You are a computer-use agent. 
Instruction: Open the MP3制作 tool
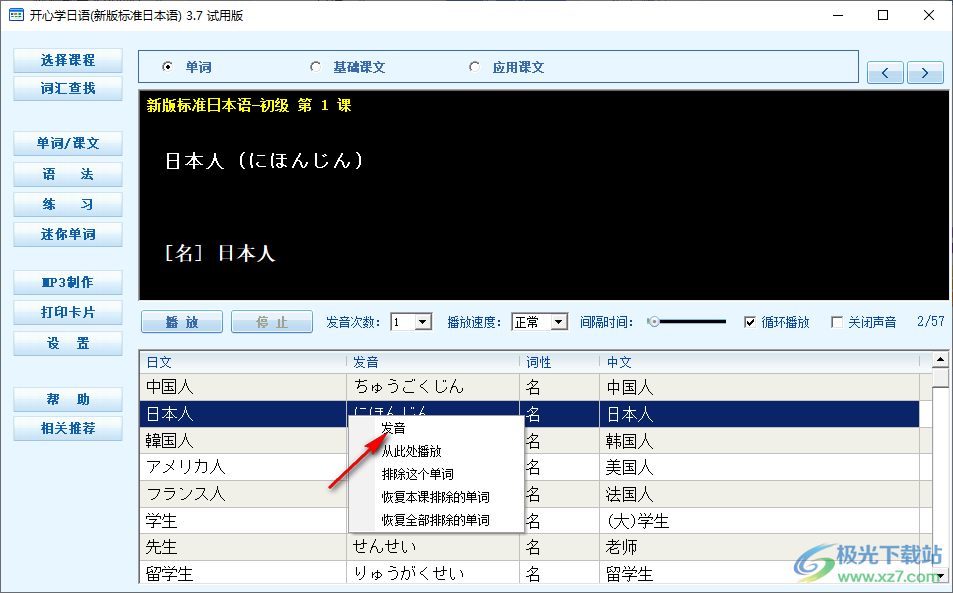pyautogui.click(x=68, y=283)
